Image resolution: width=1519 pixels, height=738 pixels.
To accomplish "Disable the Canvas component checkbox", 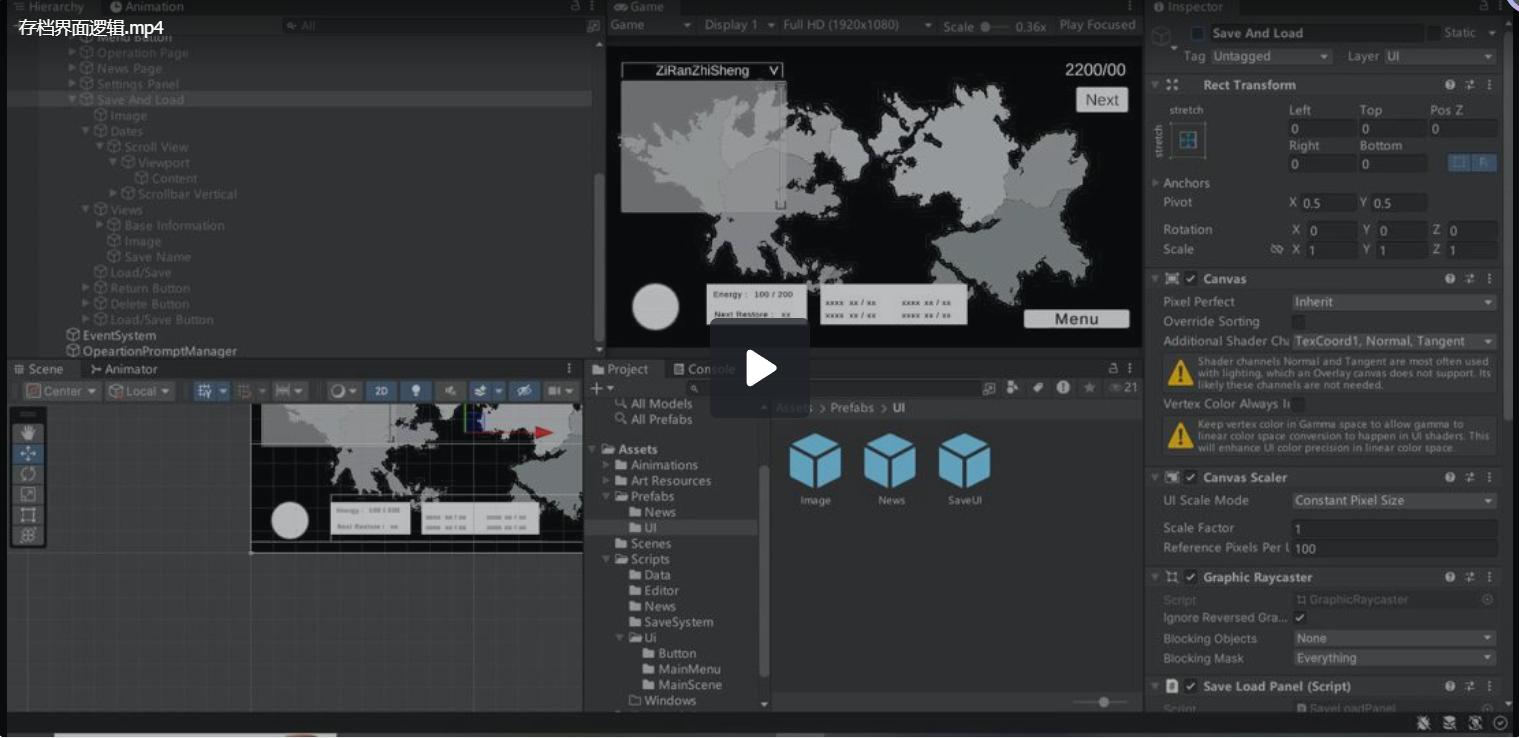I will click(x=1191, y=279).
